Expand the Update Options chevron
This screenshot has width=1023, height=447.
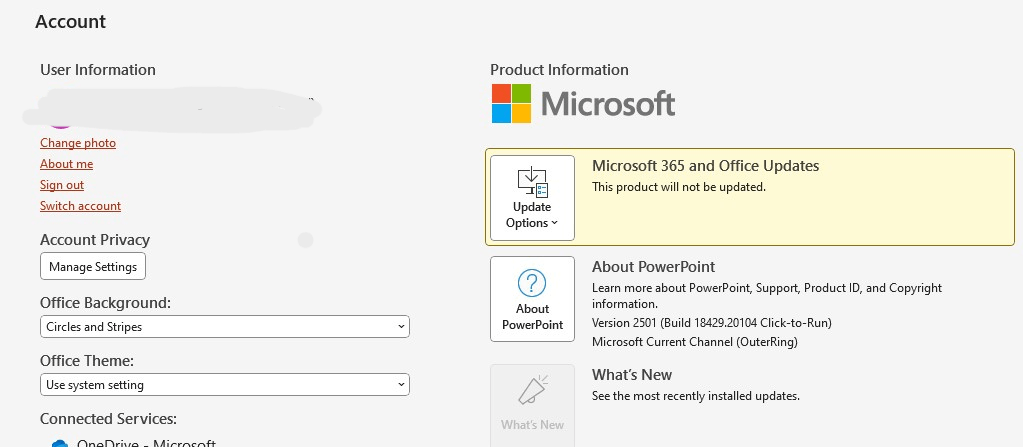[555, 223]
